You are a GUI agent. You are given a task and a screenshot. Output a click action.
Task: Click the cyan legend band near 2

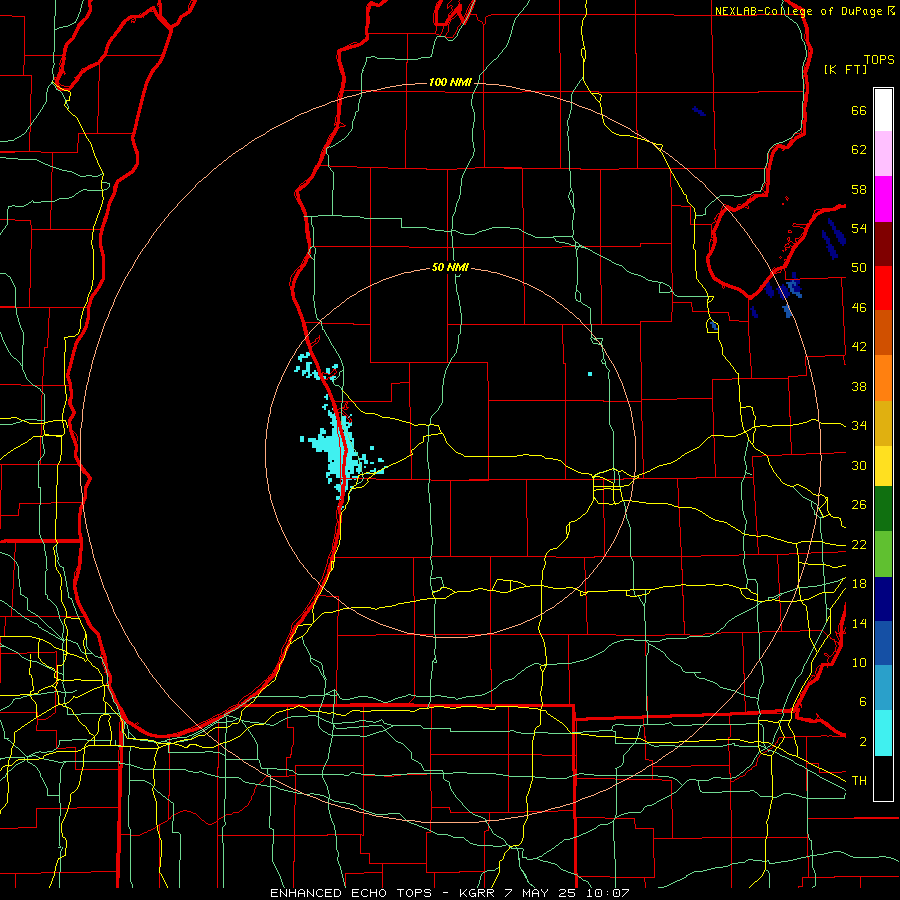(883, 733)
